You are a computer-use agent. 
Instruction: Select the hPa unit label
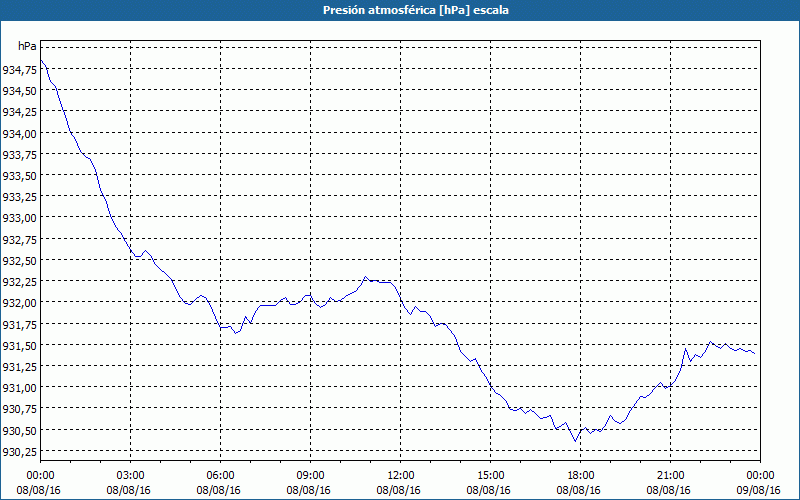(x=27, y=46)
